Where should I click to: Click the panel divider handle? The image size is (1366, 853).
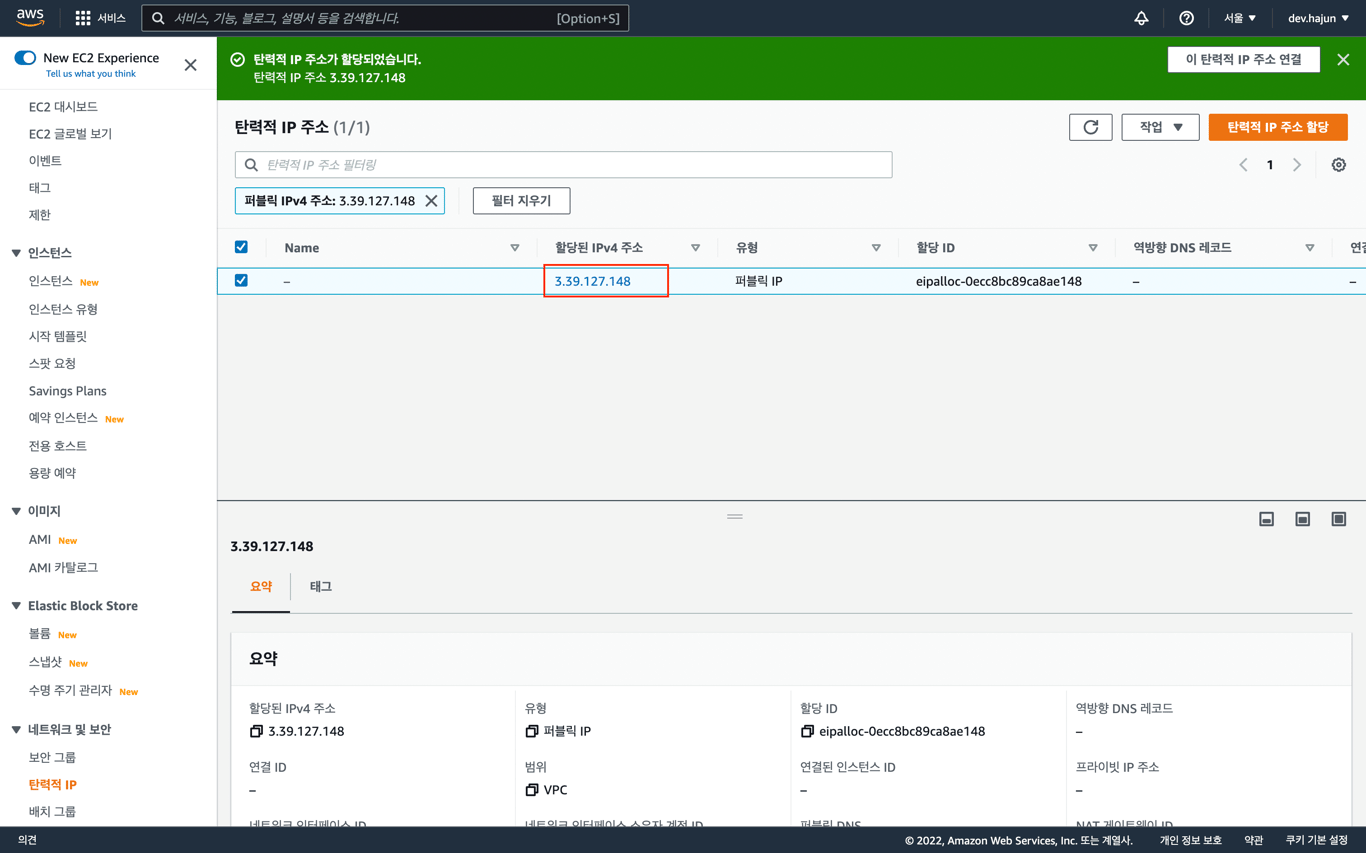(735, 516)
